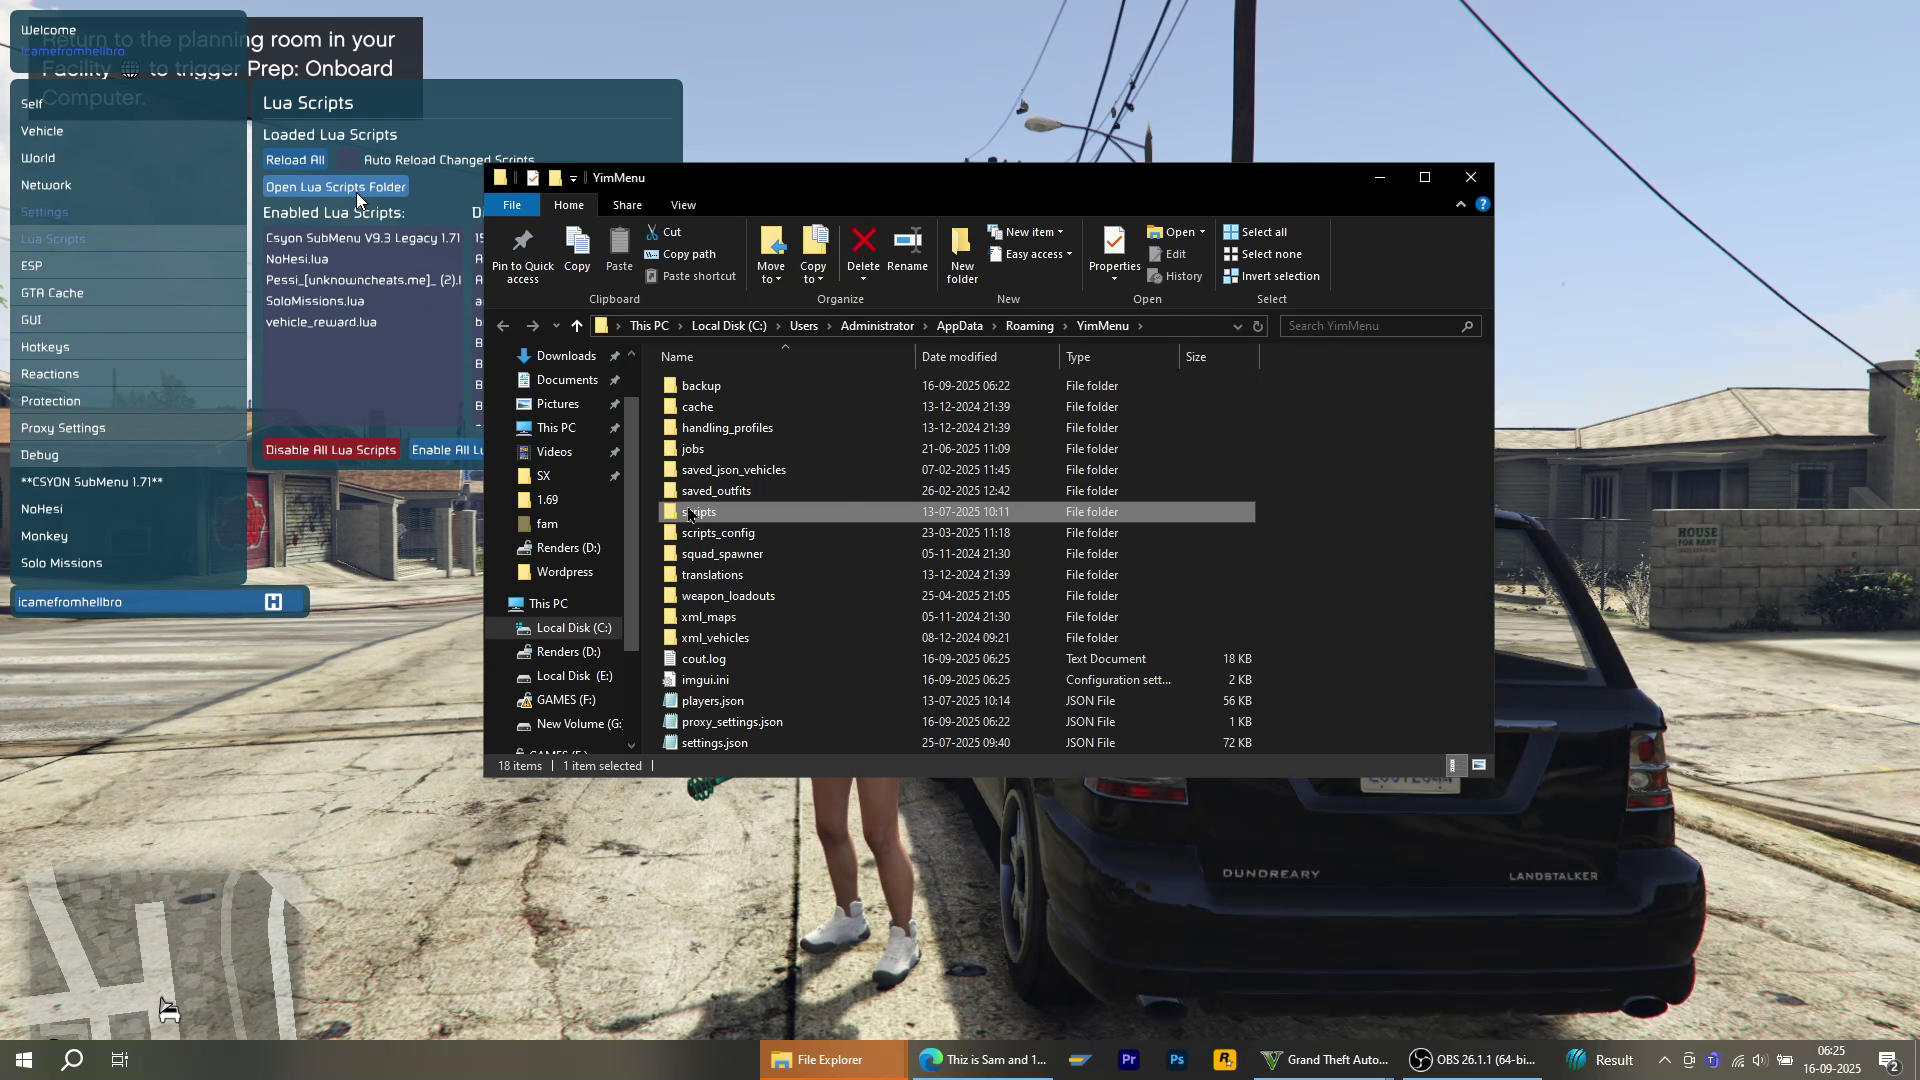
Task: Toggle Auto Reload Changed Scripts checkbox
Action: point(346,160)
